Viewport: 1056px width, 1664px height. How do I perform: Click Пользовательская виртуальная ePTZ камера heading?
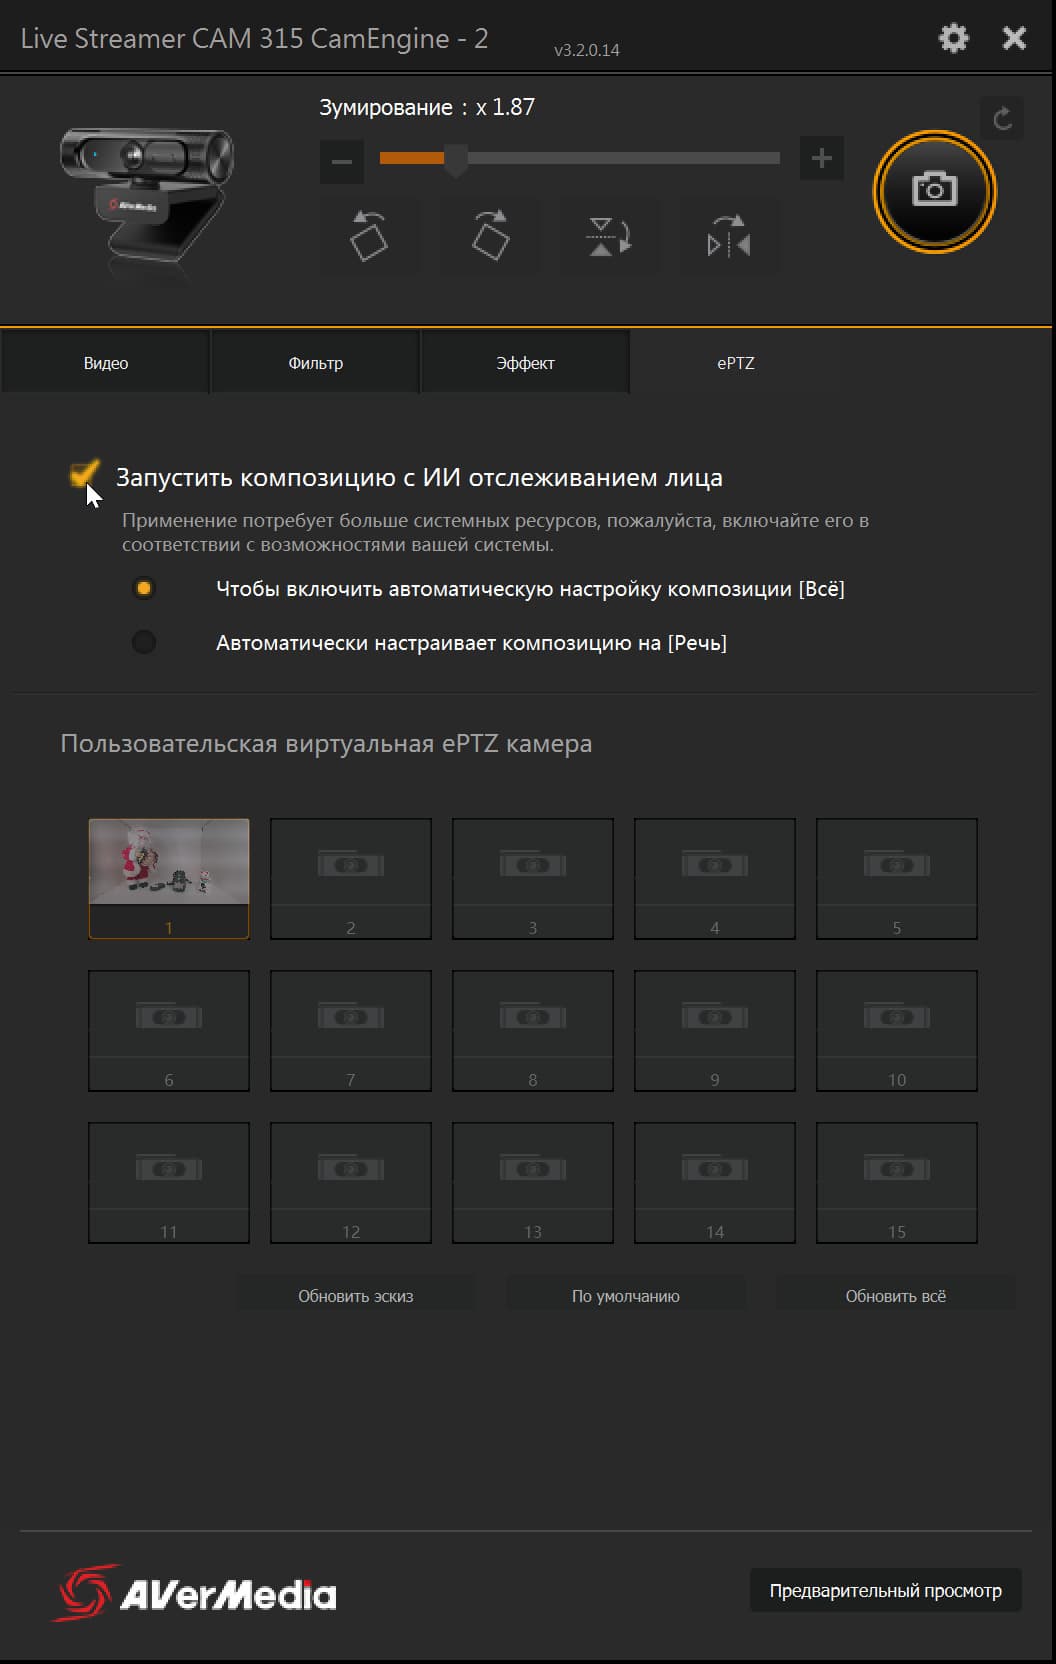(326, 744)
